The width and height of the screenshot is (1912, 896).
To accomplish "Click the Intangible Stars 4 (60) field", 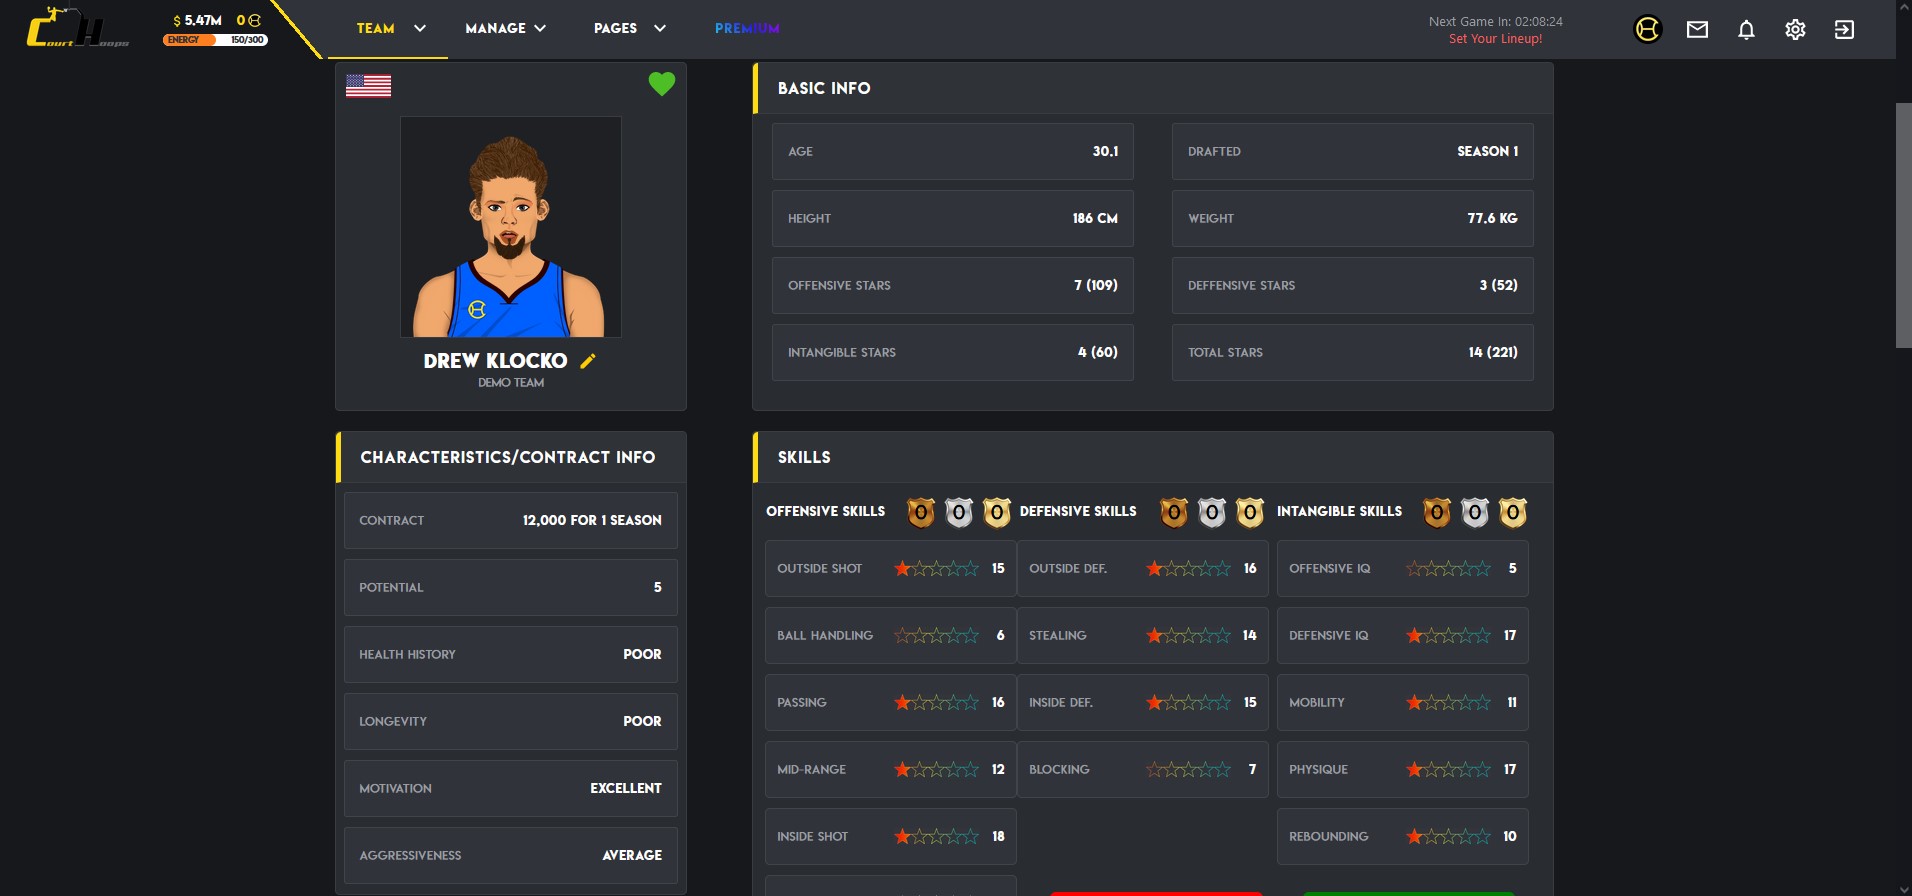I will click(953, 352).
